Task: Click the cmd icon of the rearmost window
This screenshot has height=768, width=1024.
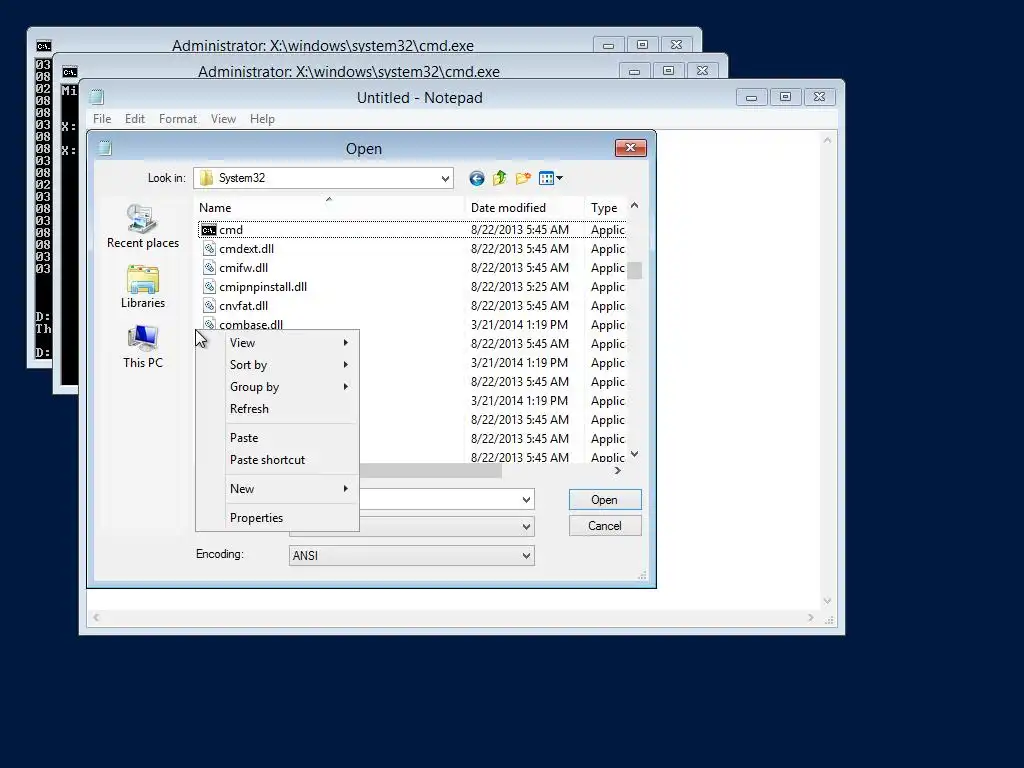Action: tap(44, 46)
